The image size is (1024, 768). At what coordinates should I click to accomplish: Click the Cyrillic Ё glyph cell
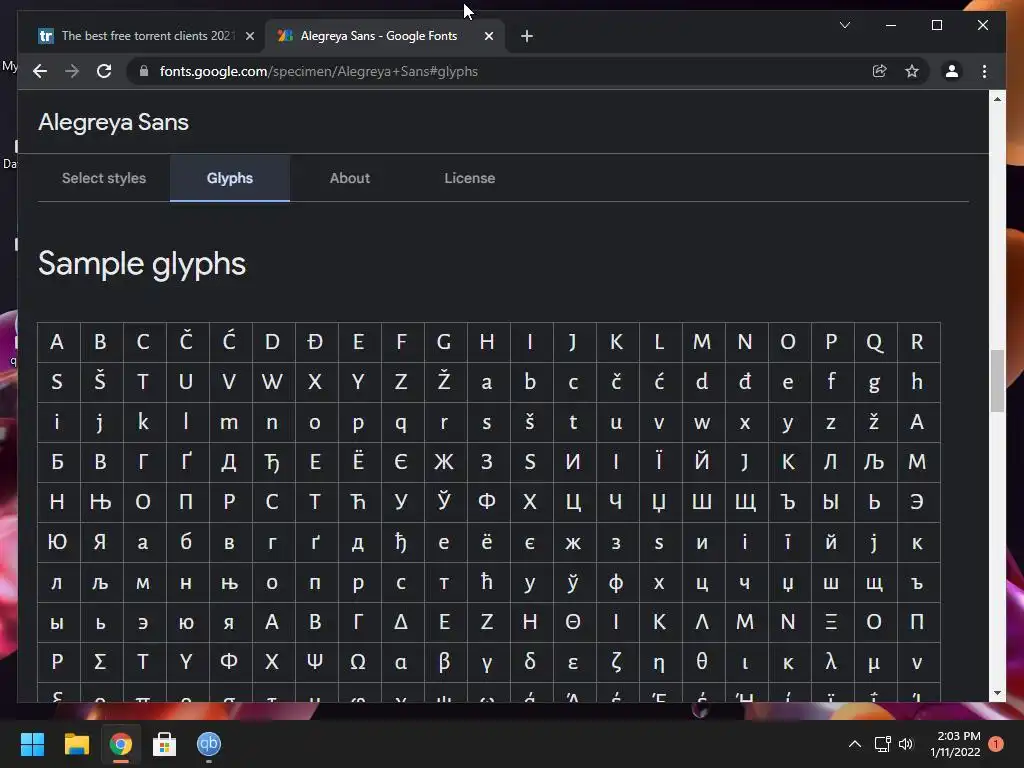tap(358, 462)
